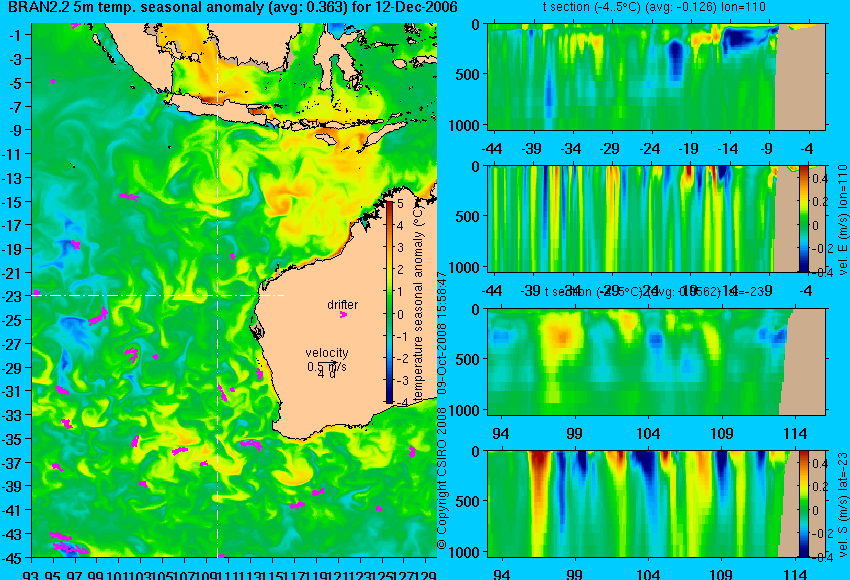Screen dimensions: 850x580
Task: Click the magenta drifter legend marker
Action: pyautogui.click(x=343, y=314)
